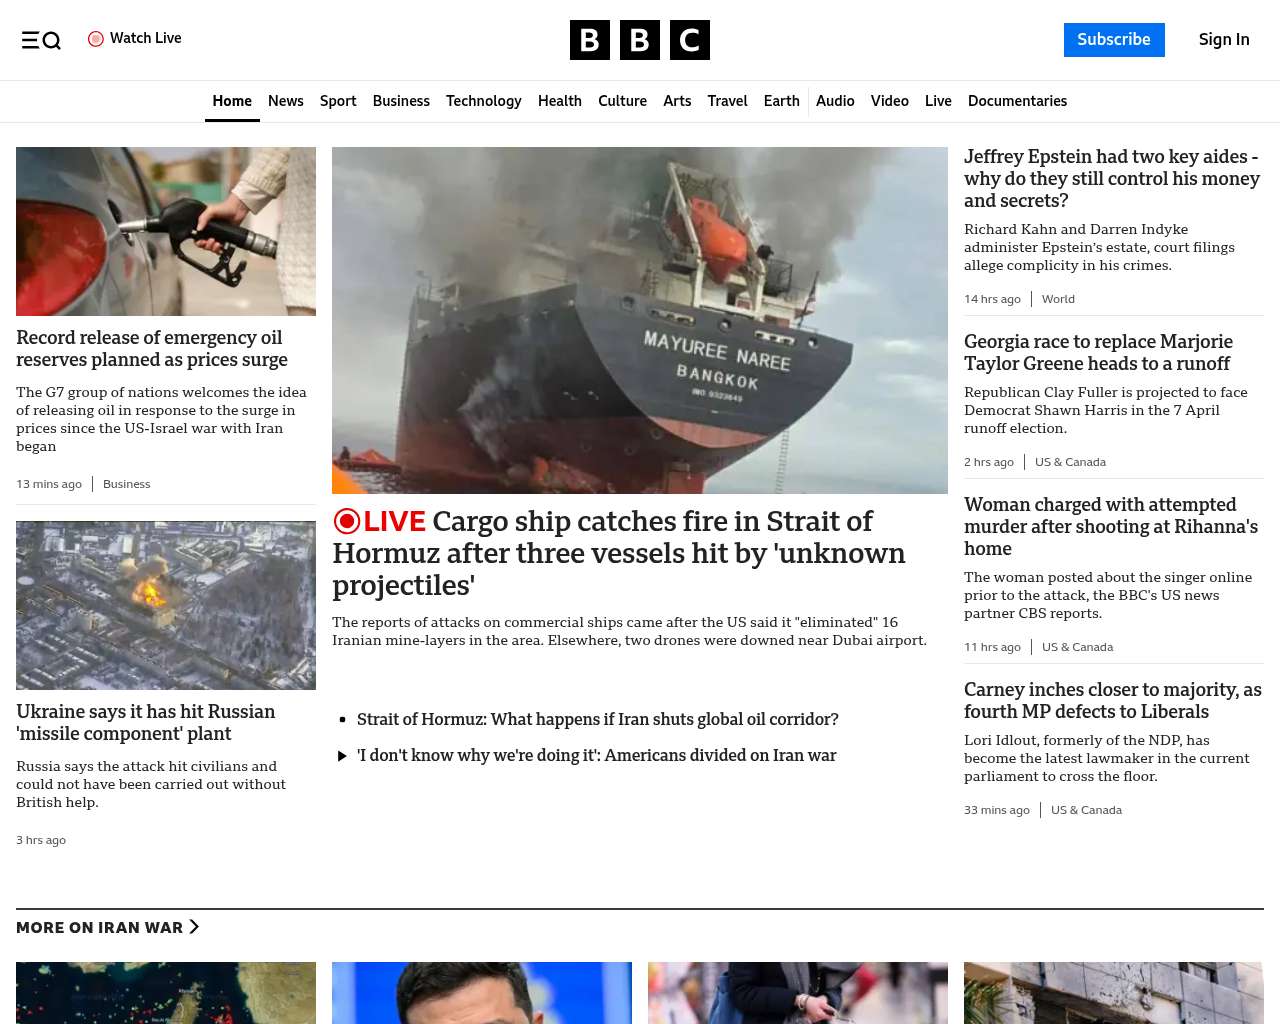Click the '14 hrs ago' timestamp
This screenshot has width=1280, height=1024.
pos(992,299)
